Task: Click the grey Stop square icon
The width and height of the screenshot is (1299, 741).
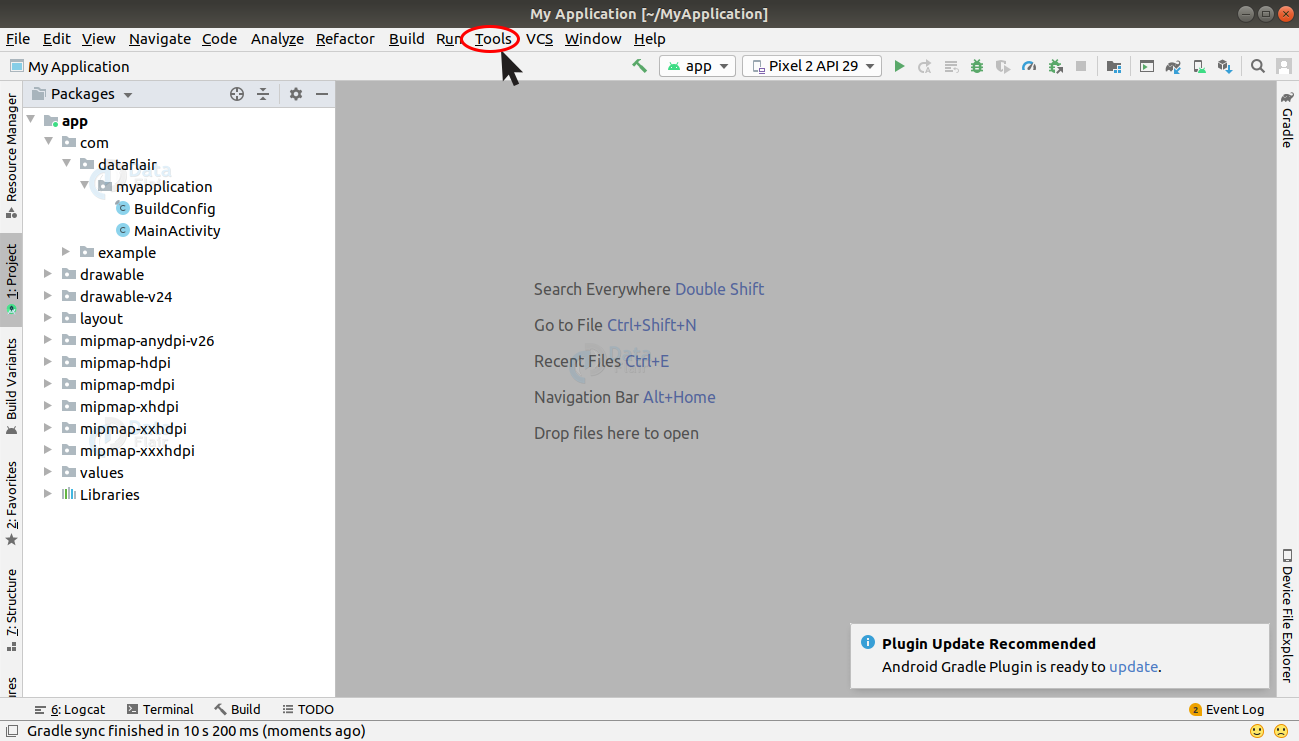Action: 1081,66
